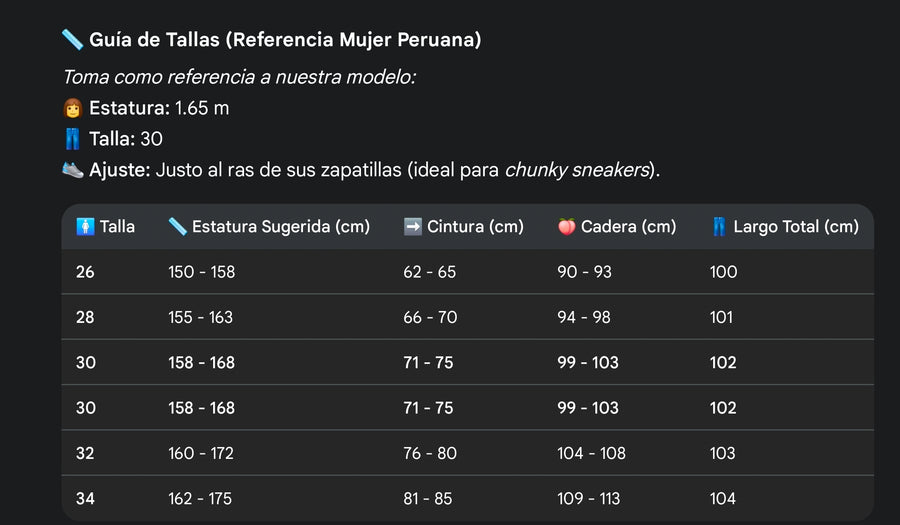The height and width of the screenshot is (525, 900).
Task: Click the size 34 row label
Action: pyautogui.click(x=85, y=498)
